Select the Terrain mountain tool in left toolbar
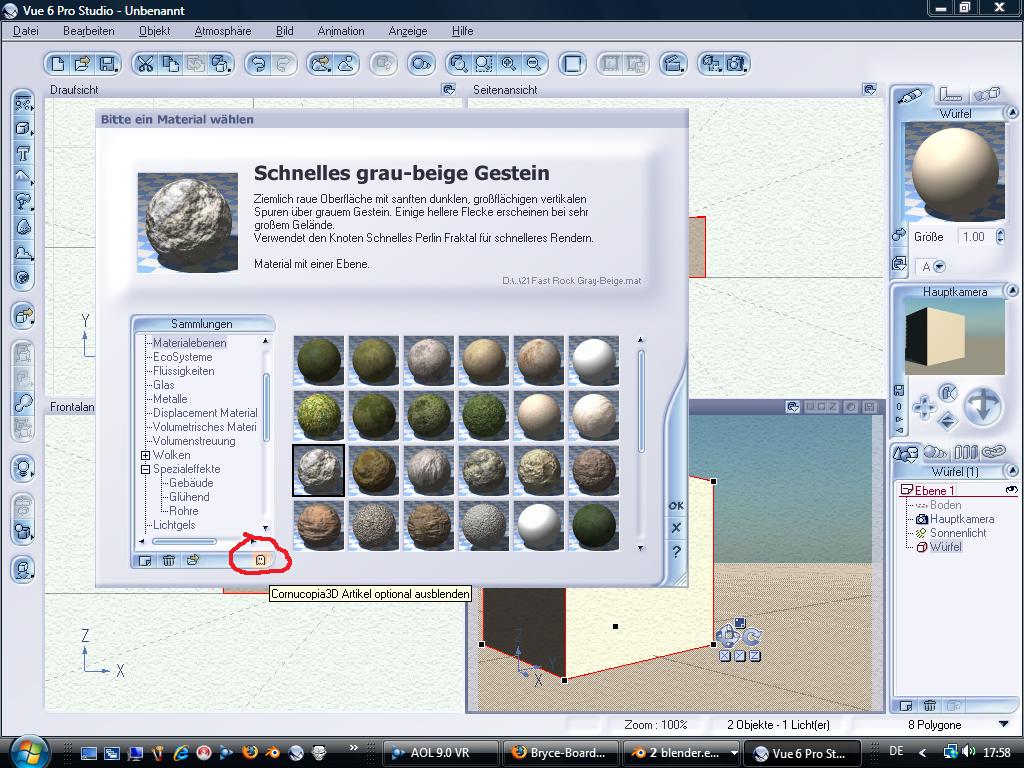 coord(23,178)
